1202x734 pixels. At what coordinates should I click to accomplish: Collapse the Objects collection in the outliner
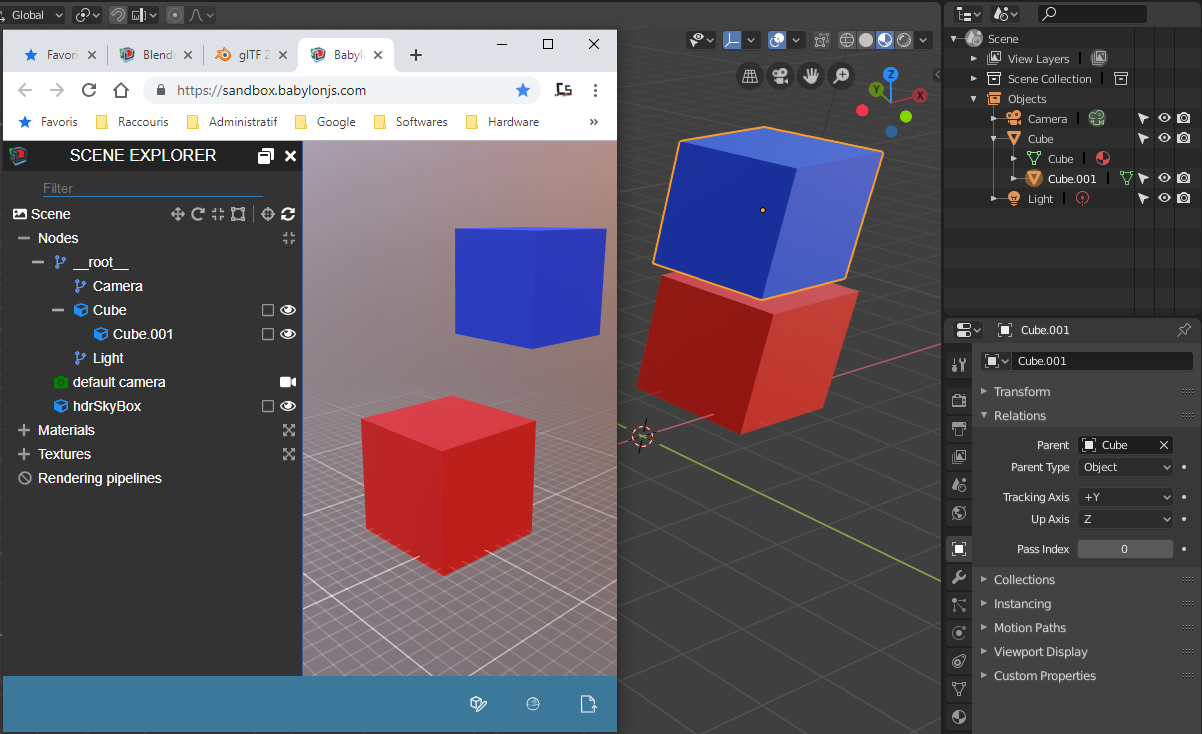click(973, 98)
